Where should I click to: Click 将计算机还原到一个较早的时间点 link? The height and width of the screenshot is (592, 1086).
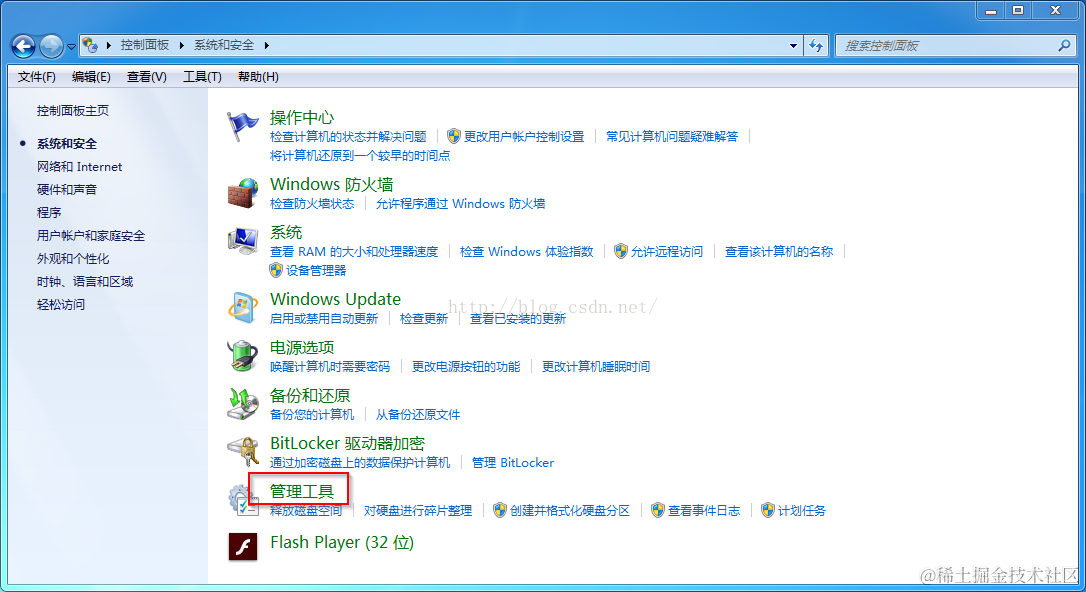(x=360, y=156)
